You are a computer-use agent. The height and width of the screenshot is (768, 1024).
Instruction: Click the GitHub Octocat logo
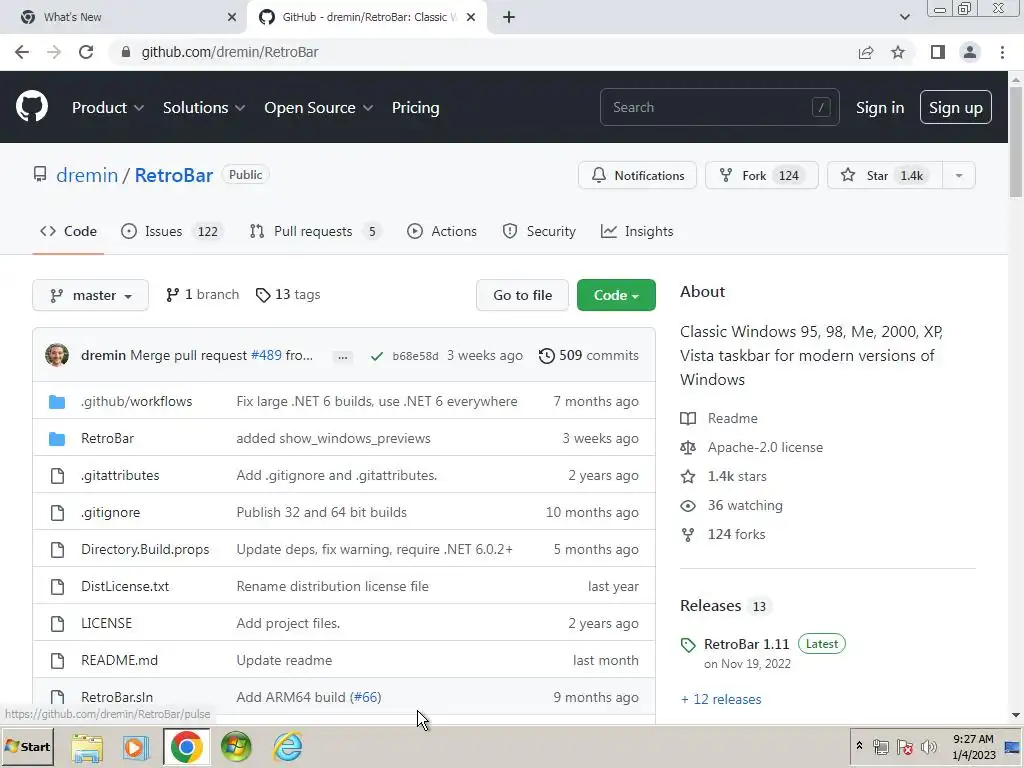[x=31, y=107]
